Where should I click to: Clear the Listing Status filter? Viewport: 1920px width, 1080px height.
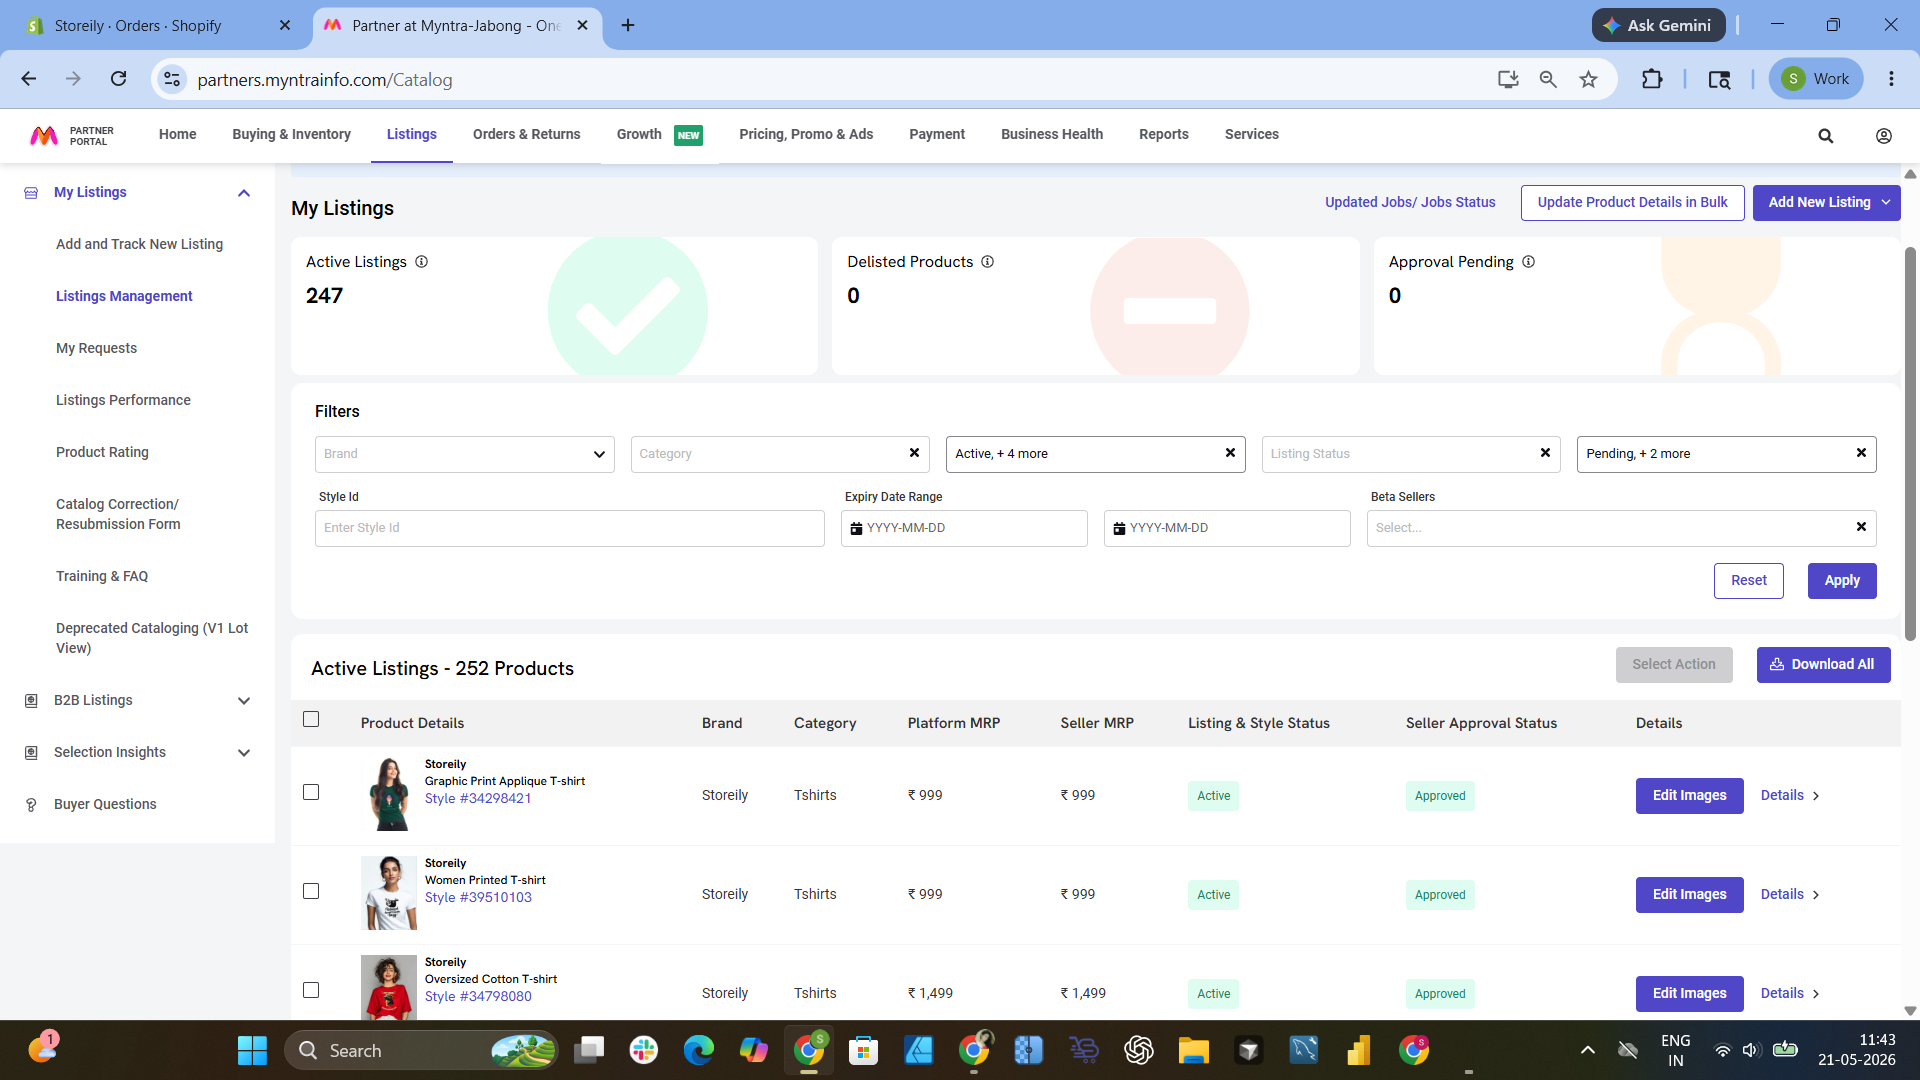tap(1545, 453)
